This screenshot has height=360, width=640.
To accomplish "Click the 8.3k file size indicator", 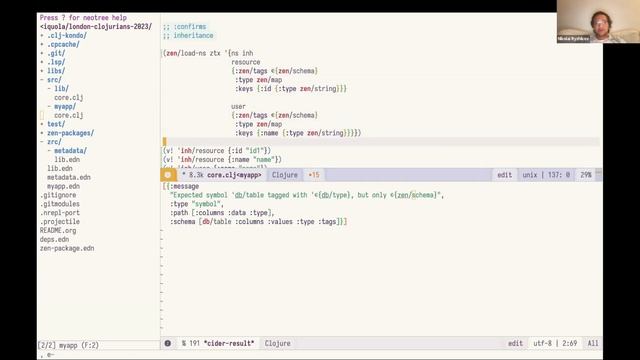I will click(196, 175).
